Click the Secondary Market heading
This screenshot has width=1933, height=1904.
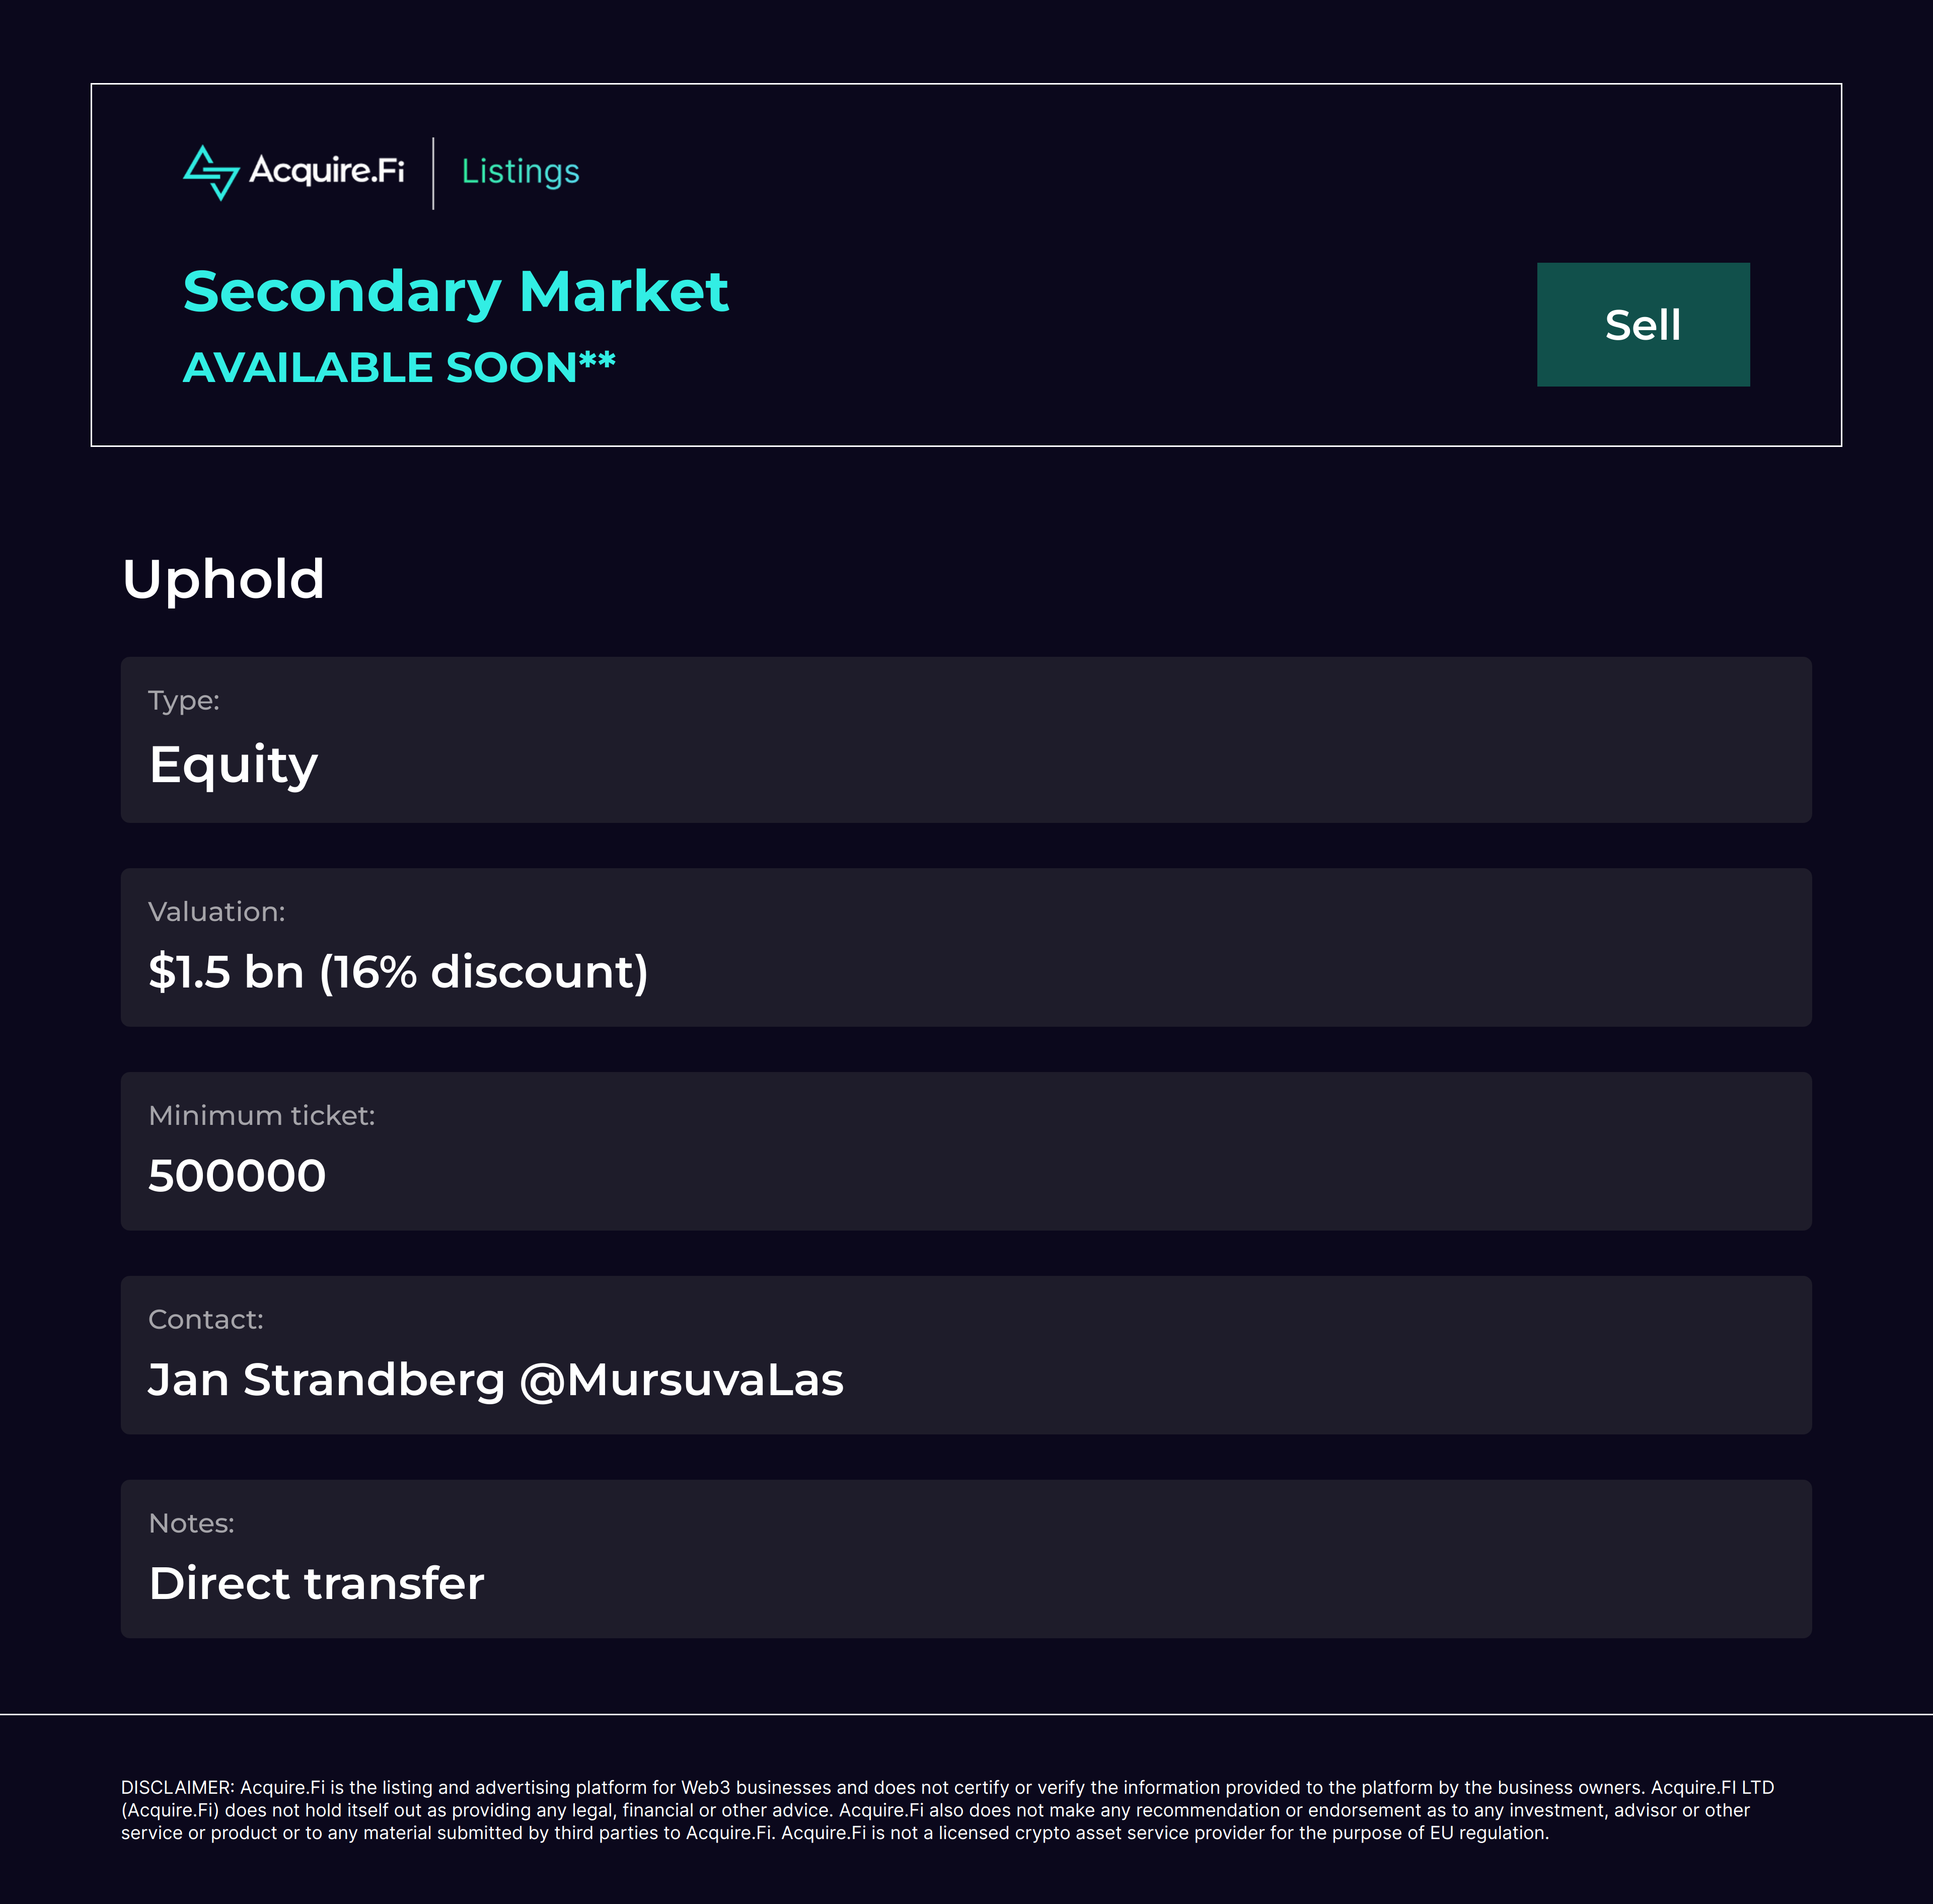click(455, 292)
